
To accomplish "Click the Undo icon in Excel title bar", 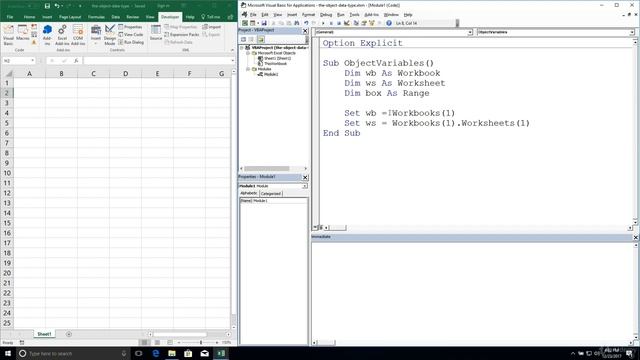I will tap(57, 6).
